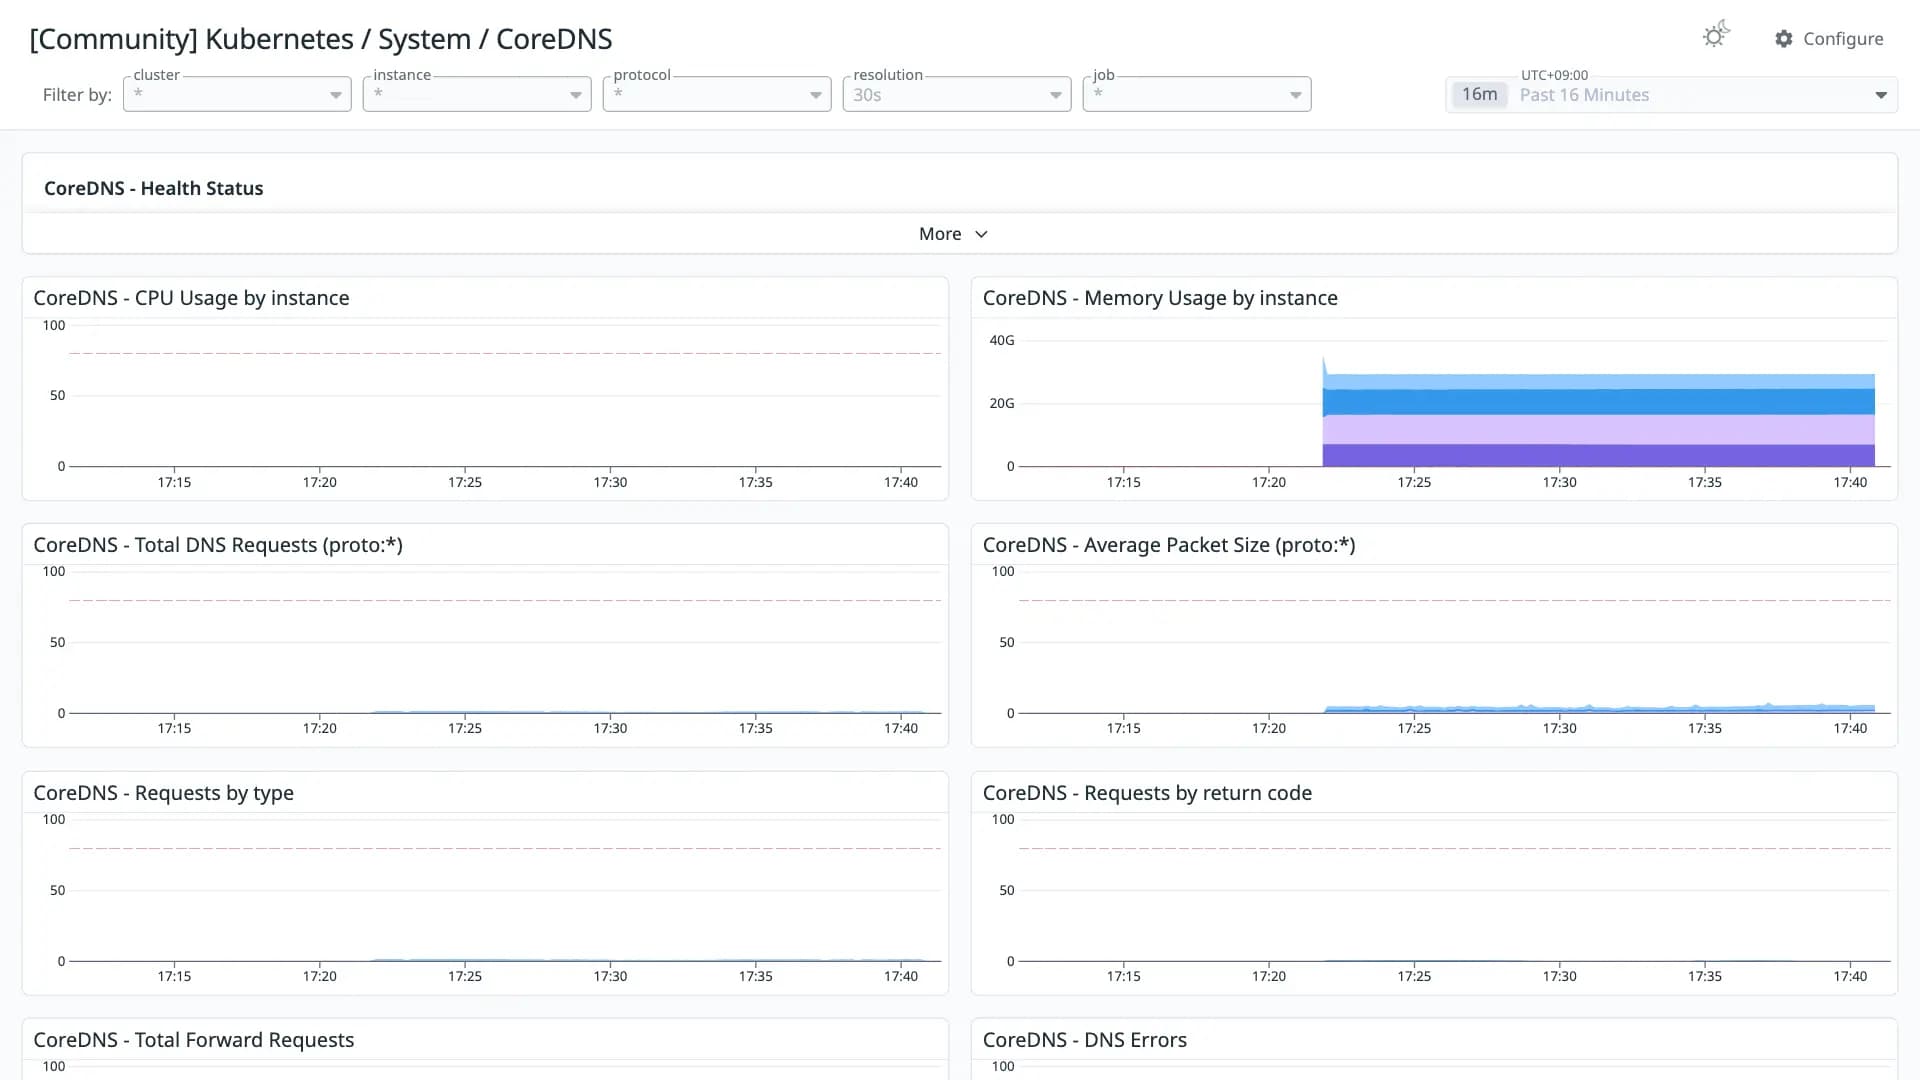Image resolution: width=1920 pixels, height=1080 pixels.
Task: Click the 16m time range badge
Action: click(x=1479, y=95)
